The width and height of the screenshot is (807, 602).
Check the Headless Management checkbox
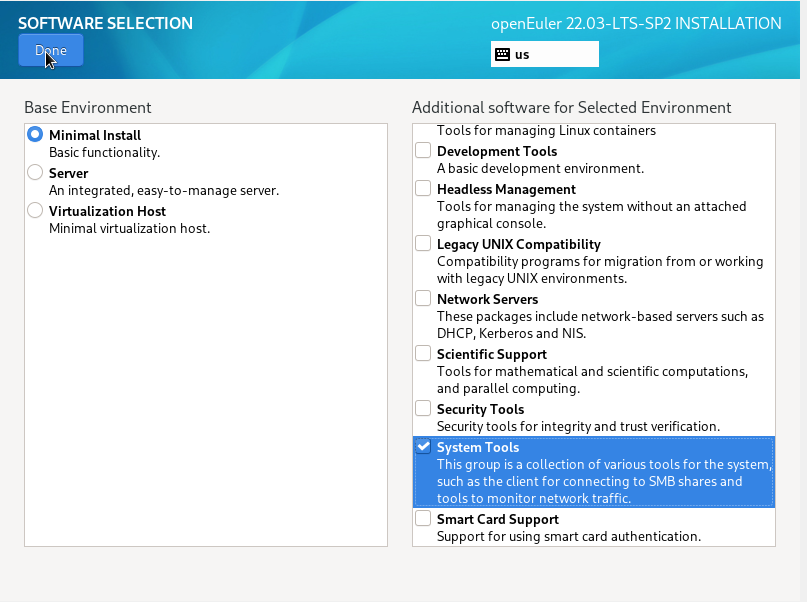pyautogui.click(x=423, y=189)
